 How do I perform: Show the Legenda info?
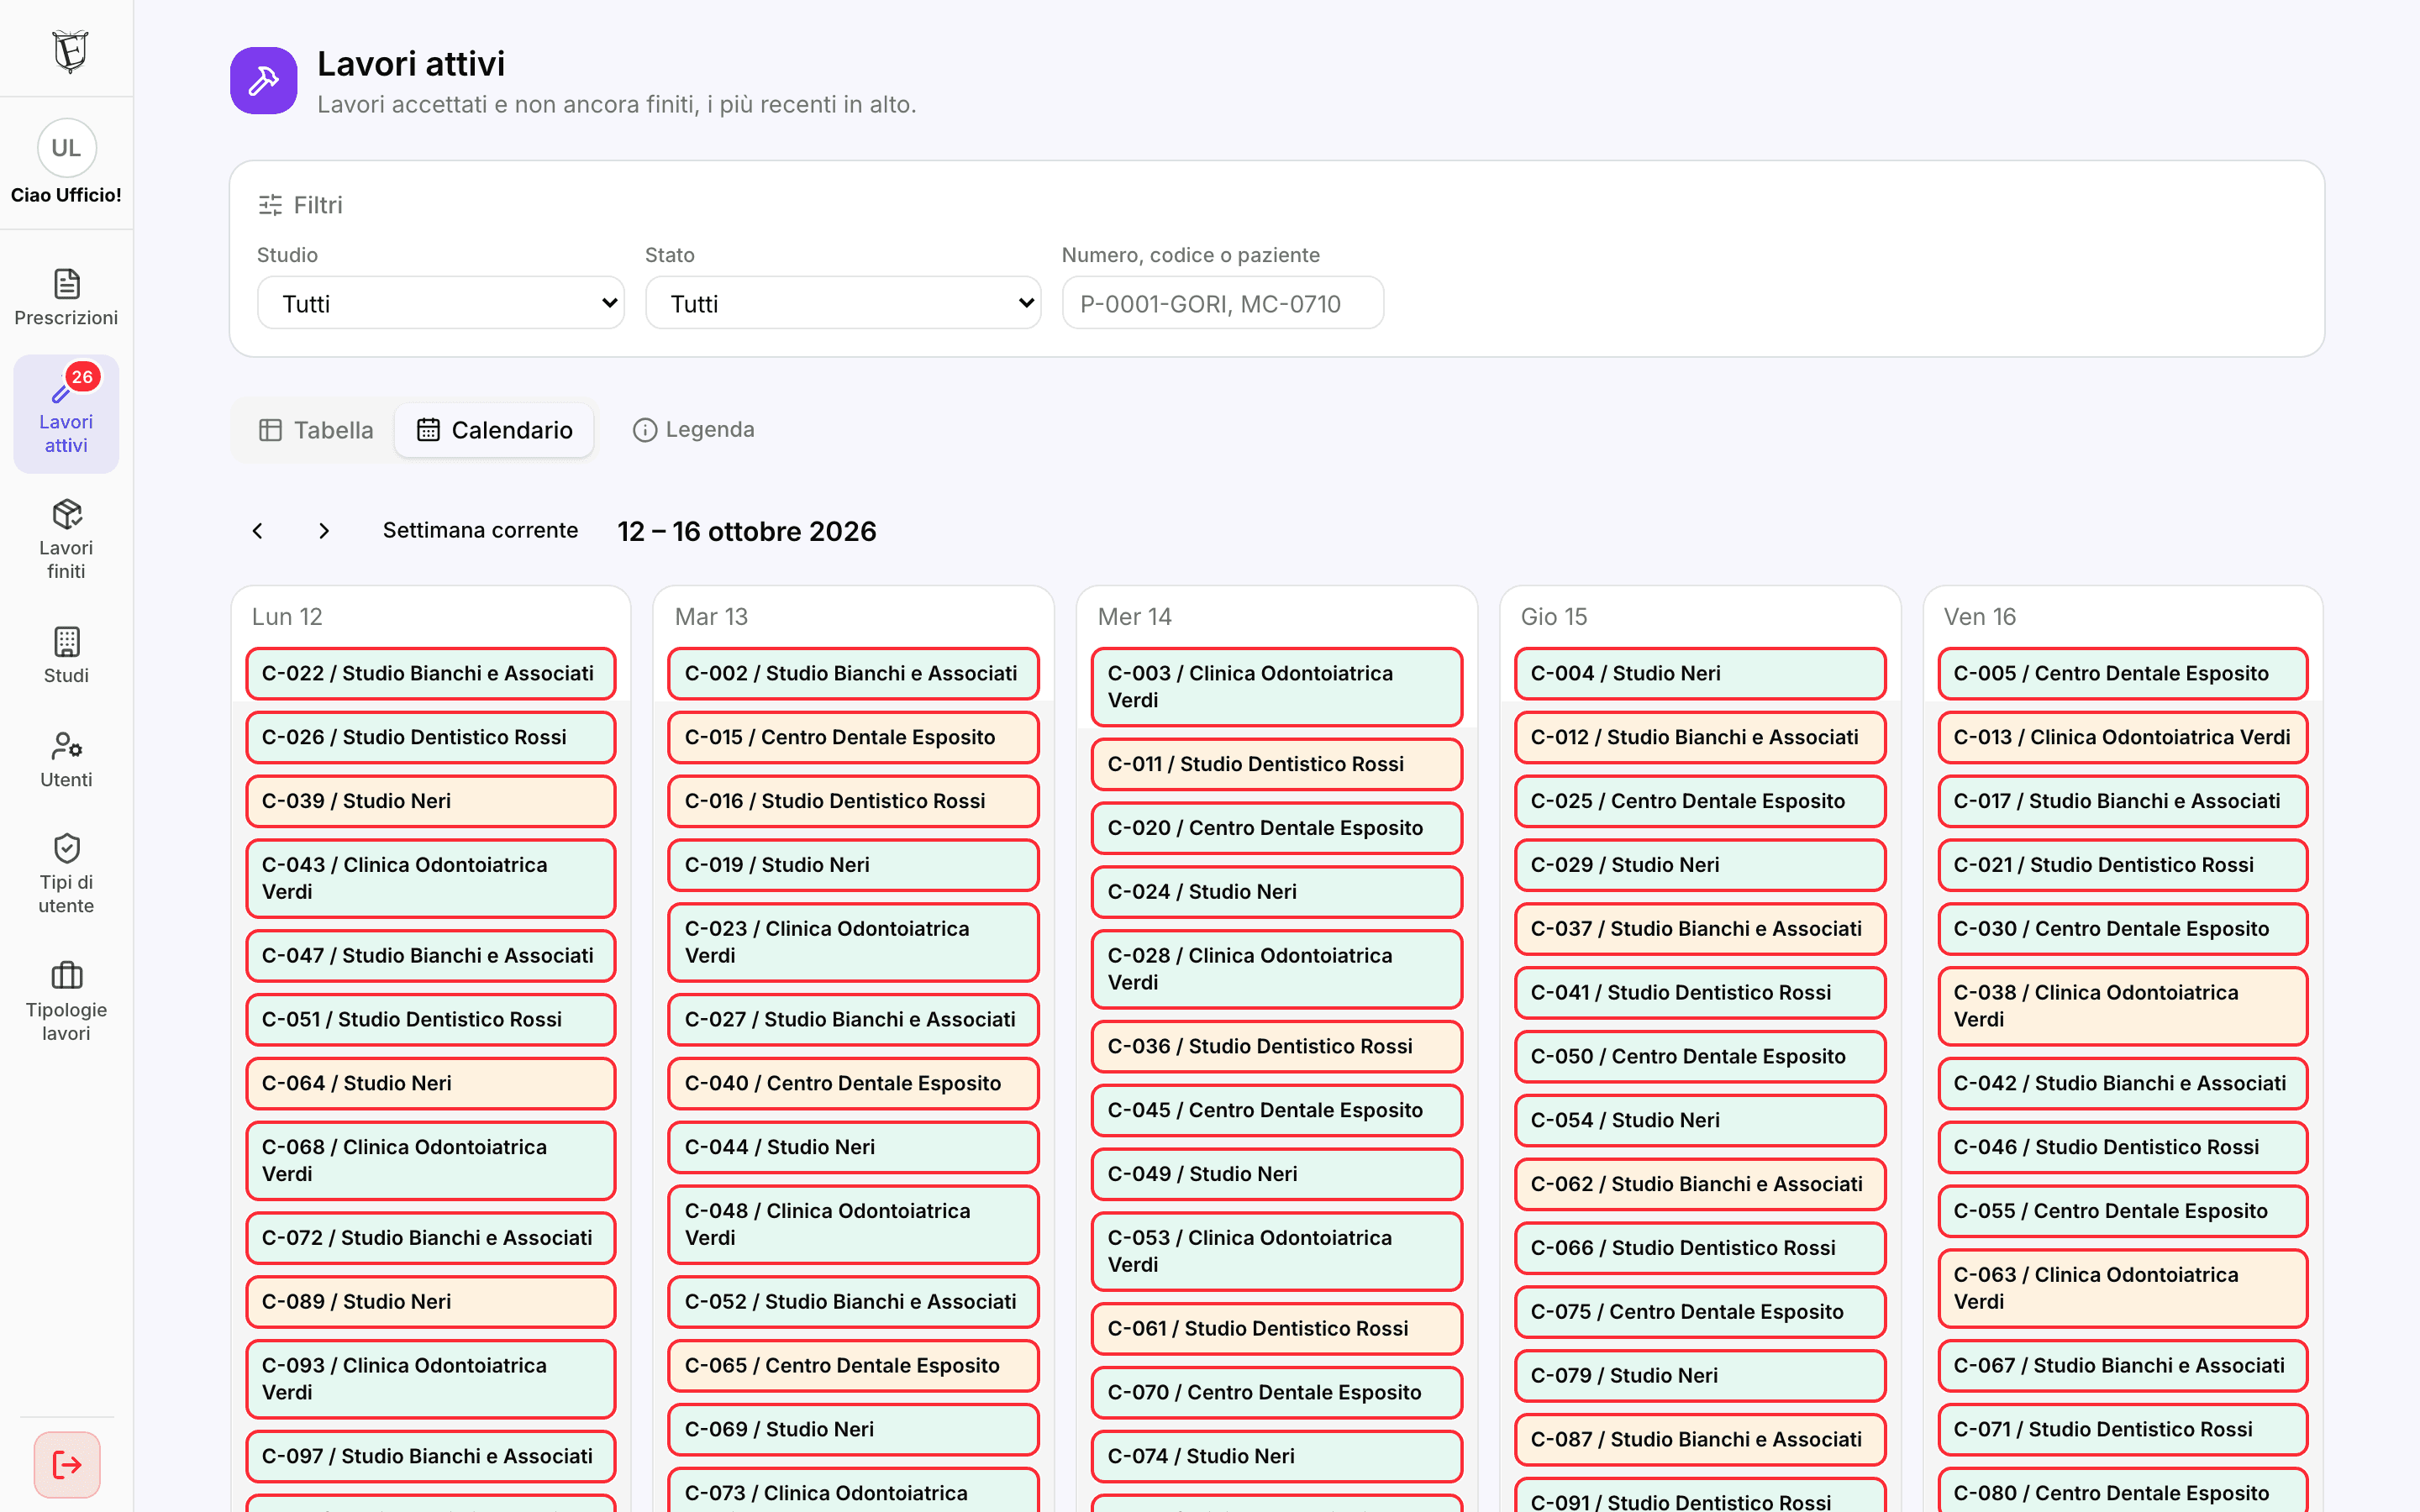(x=694, y=430)
